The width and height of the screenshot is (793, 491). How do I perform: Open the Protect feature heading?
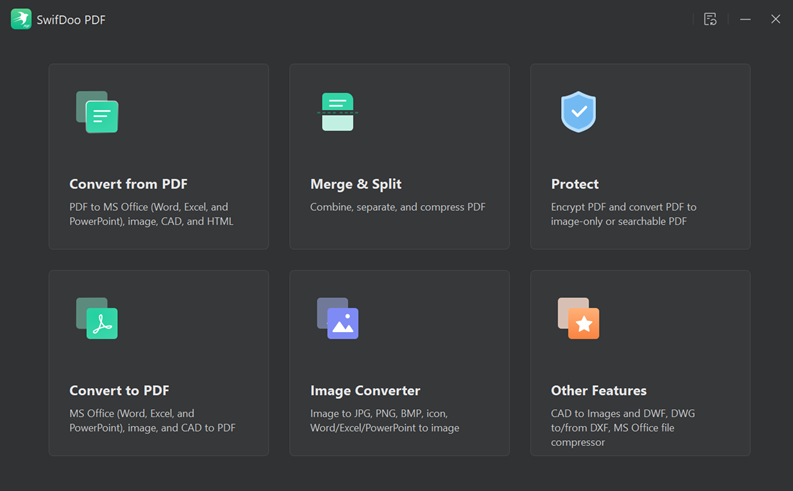pos(575,184)
